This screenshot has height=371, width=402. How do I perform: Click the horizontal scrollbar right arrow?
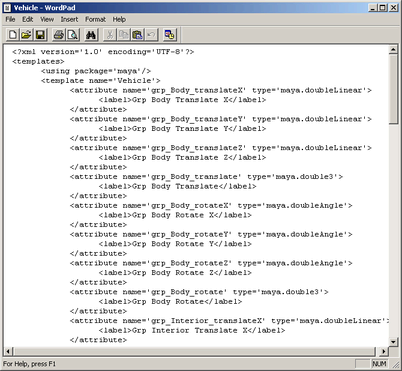click(x=384, y=351)
